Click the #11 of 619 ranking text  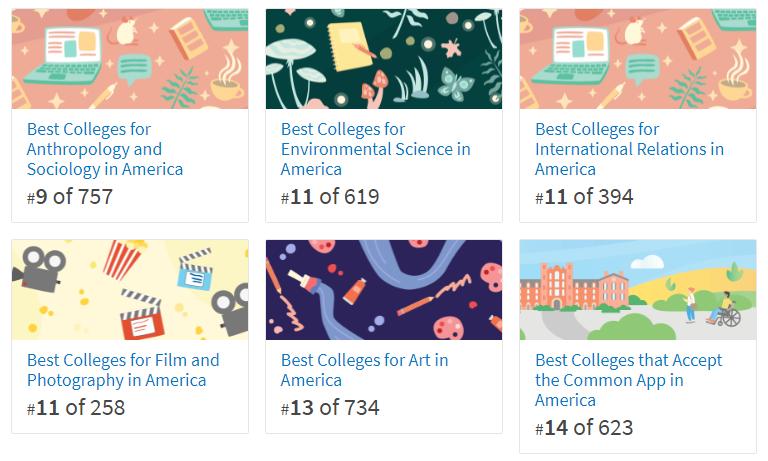point(330,197)
